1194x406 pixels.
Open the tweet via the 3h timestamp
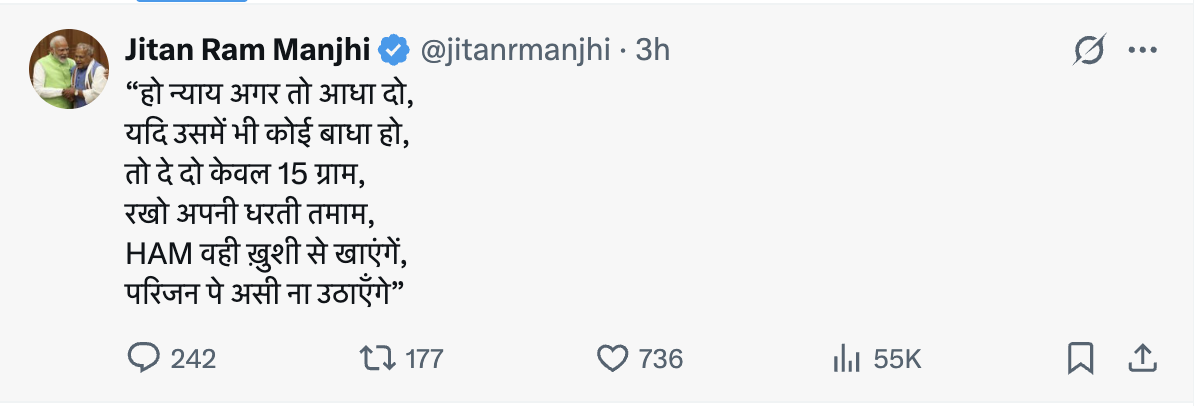(x=653, y=49)
